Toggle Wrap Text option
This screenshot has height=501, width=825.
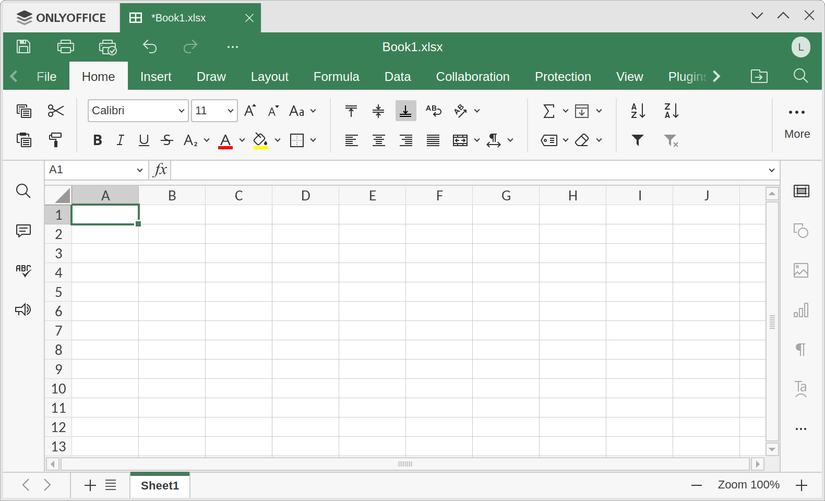click(x=433, y=111)
